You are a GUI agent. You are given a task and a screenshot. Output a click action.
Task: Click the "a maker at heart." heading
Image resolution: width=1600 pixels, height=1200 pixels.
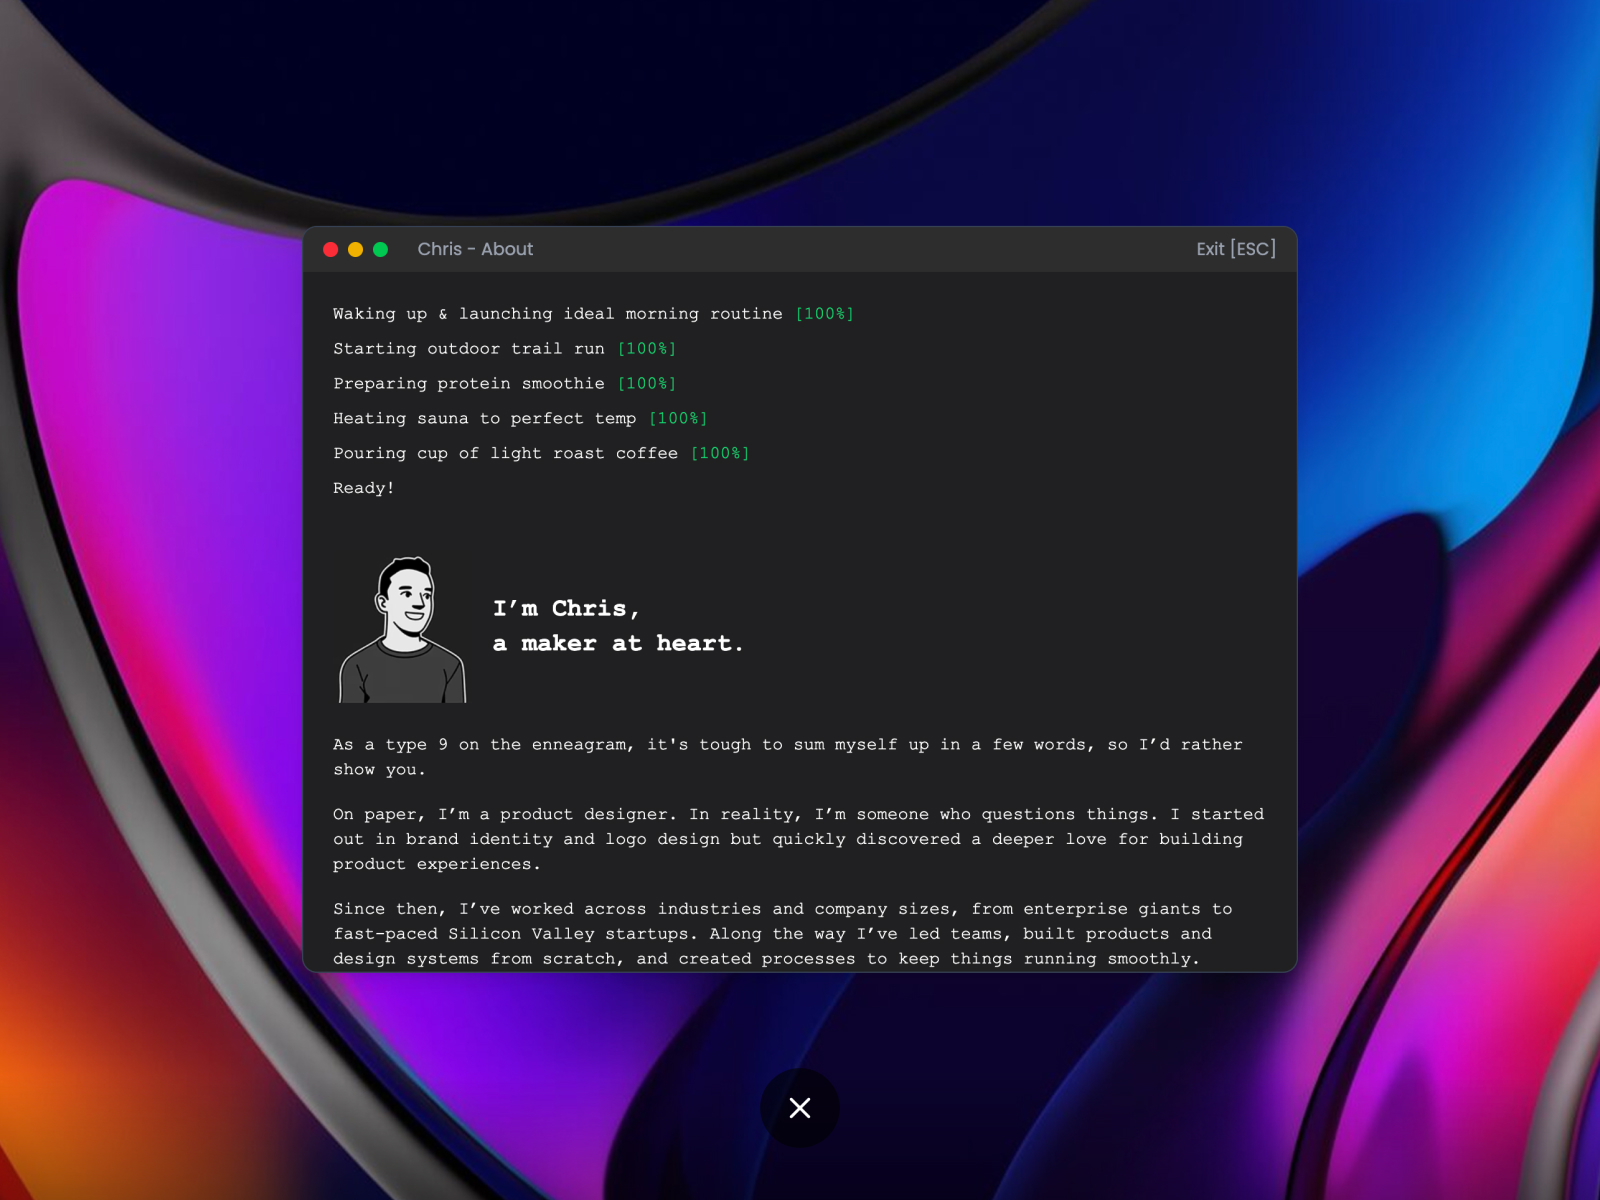tap(618, 643)
